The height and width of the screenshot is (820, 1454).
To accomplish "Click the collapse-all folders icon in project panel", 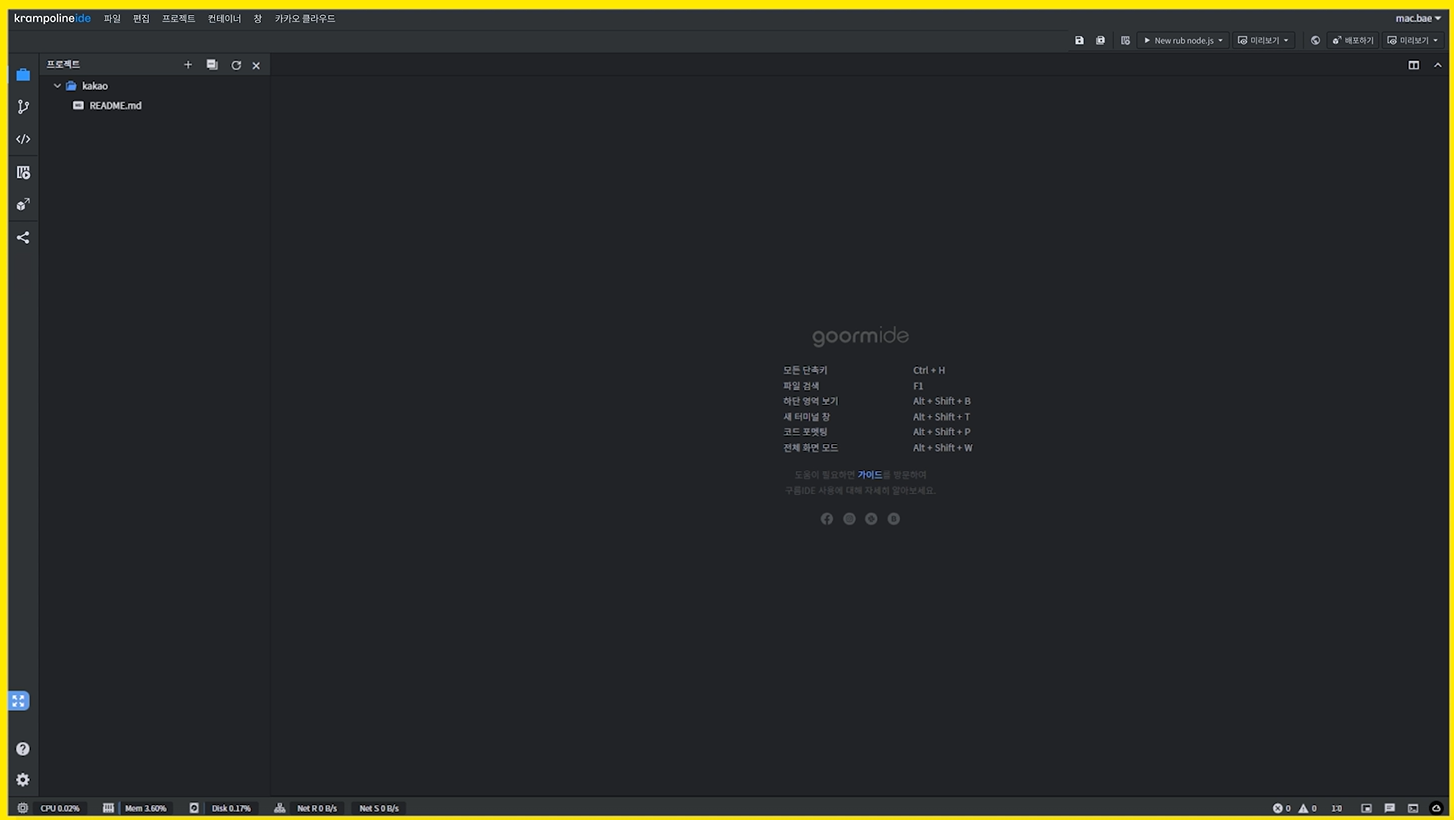I will [x=212, y=65].
